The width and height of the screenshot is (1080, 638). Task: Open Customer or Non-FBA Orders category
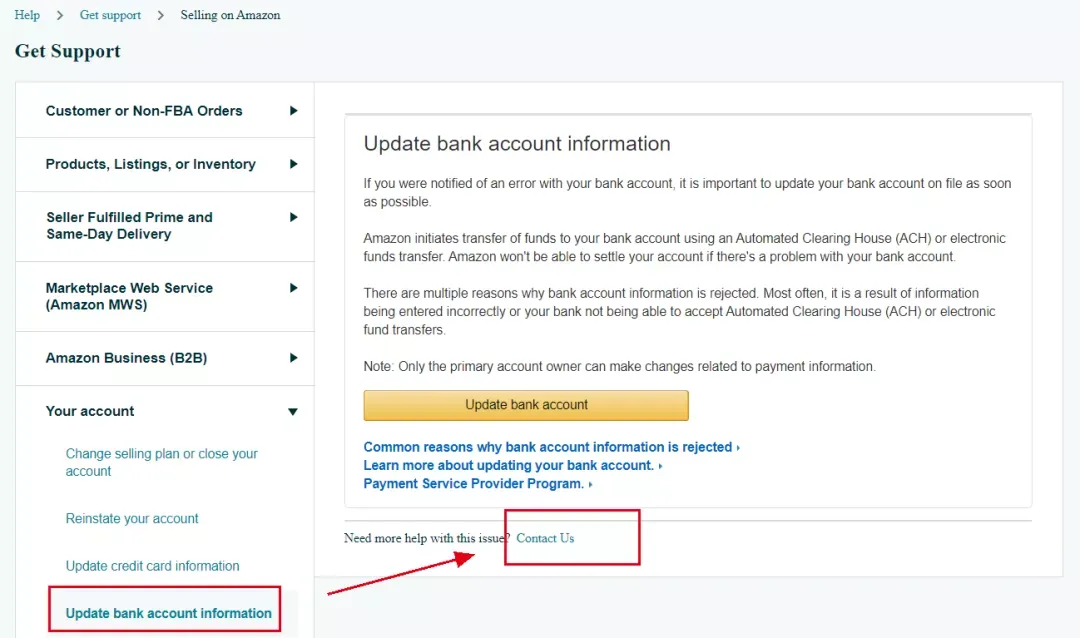[x=144, y=111]
